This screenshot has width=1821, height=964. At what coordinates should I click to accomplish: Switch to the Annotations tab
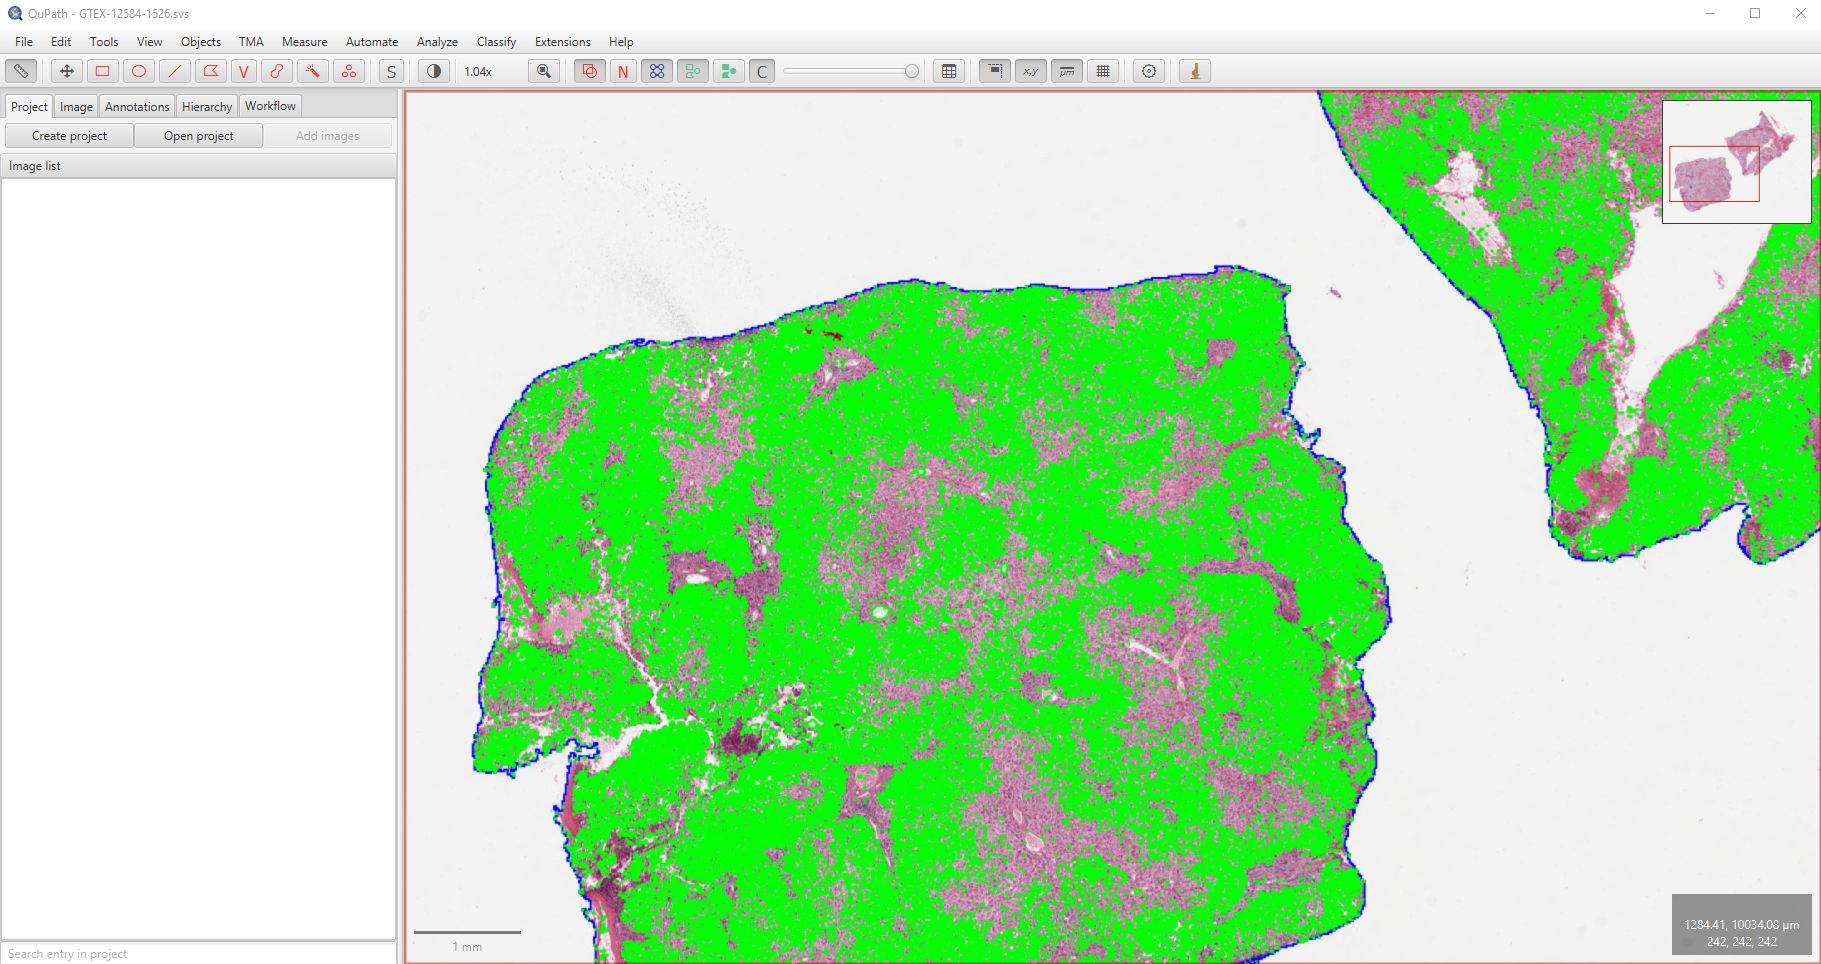[136, 105]
